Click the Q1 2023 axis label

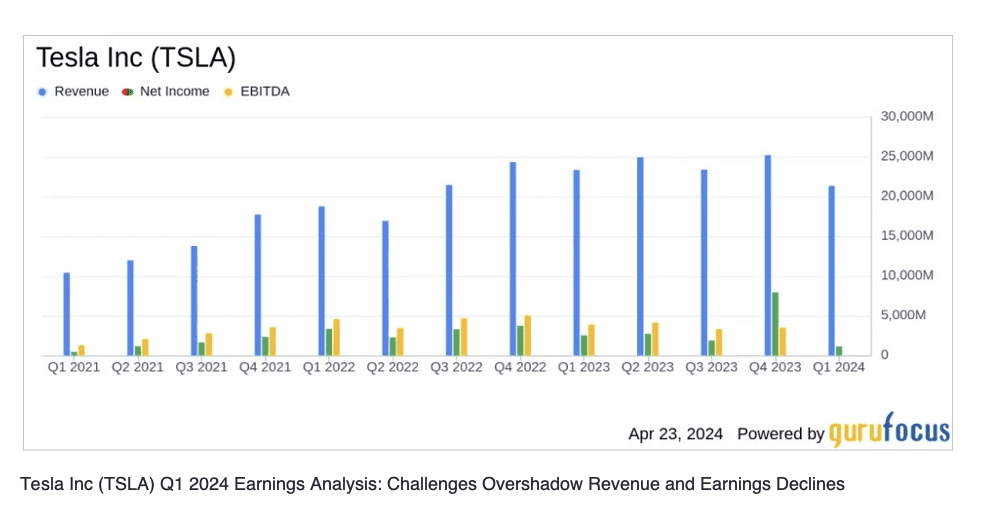pos(584,367)
